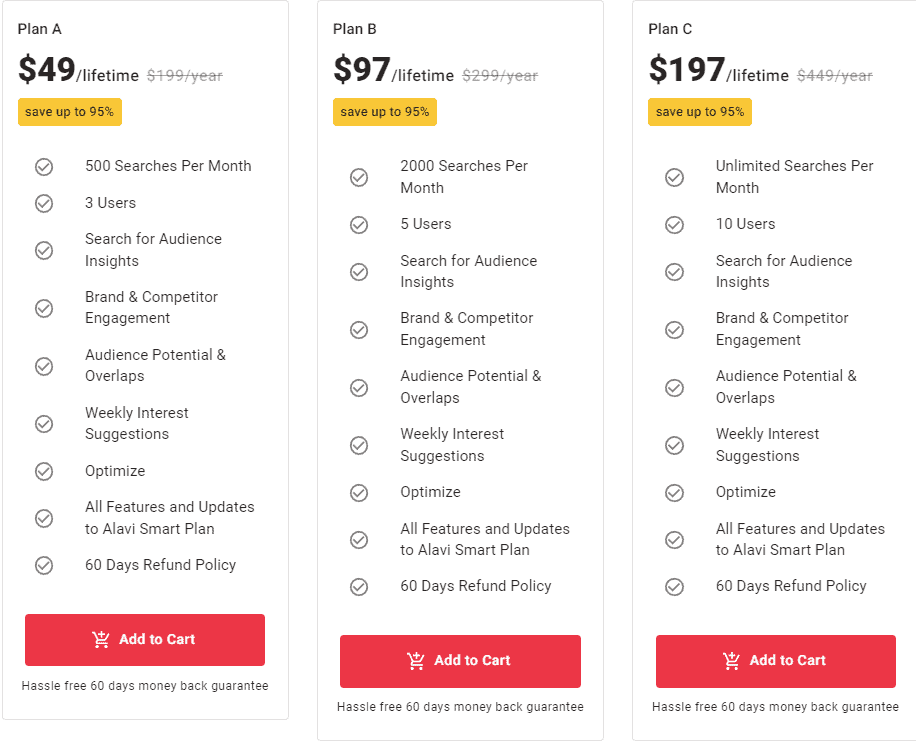Image resolution: width=916 pixels, height=741 pixels.
Task: Click Plan A's Optimize checkmark icon
Action: [x=44, y=471]
